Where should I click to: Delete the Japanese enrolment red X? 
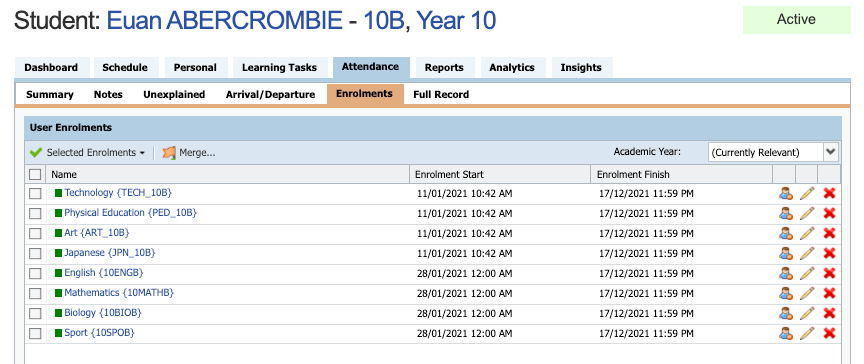point(829,253)
